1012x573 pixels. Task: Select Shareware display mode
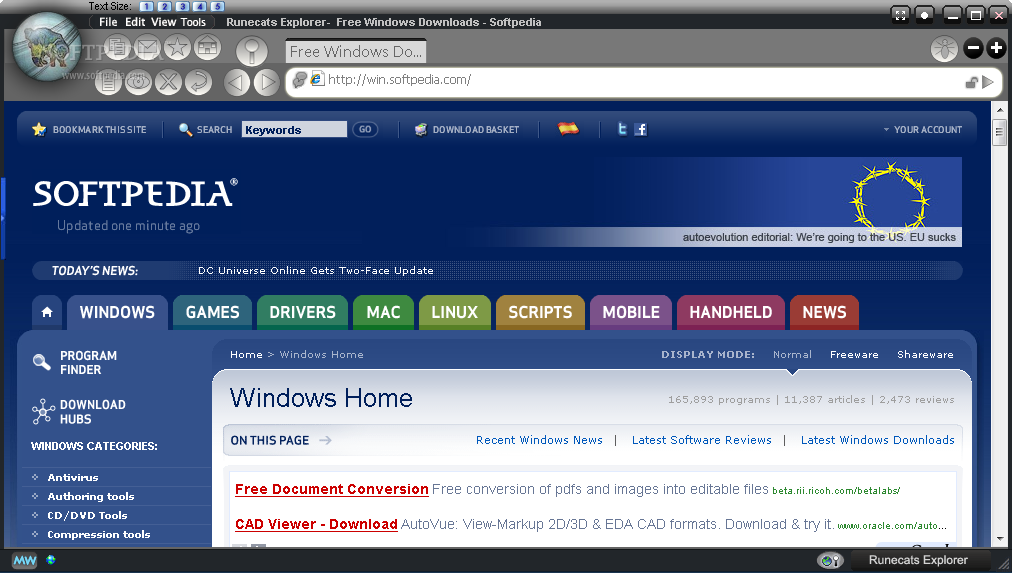[x=925, y=354]
